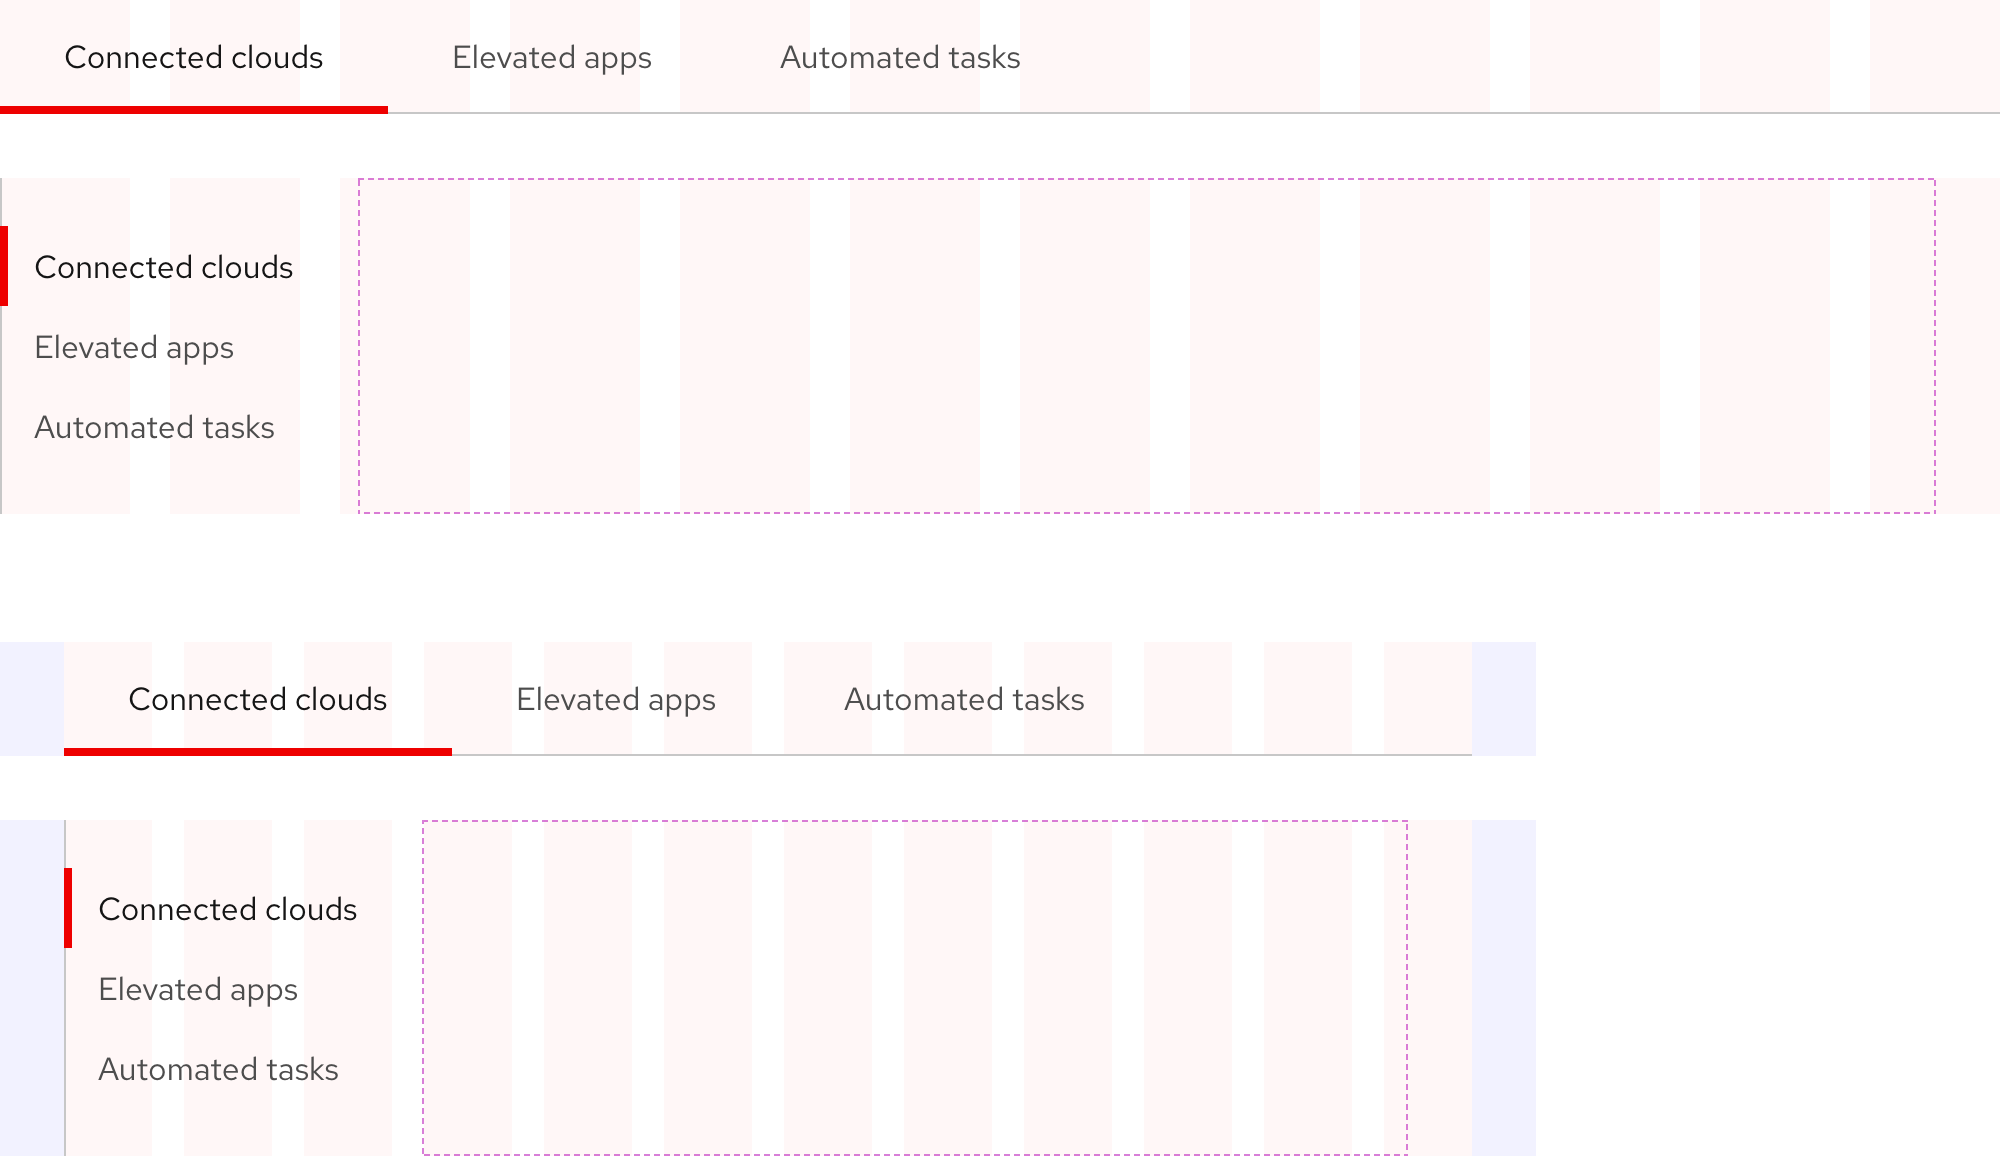
Task: Click the Automated tasks icon middle section
Action: click(x=963, y=700)
